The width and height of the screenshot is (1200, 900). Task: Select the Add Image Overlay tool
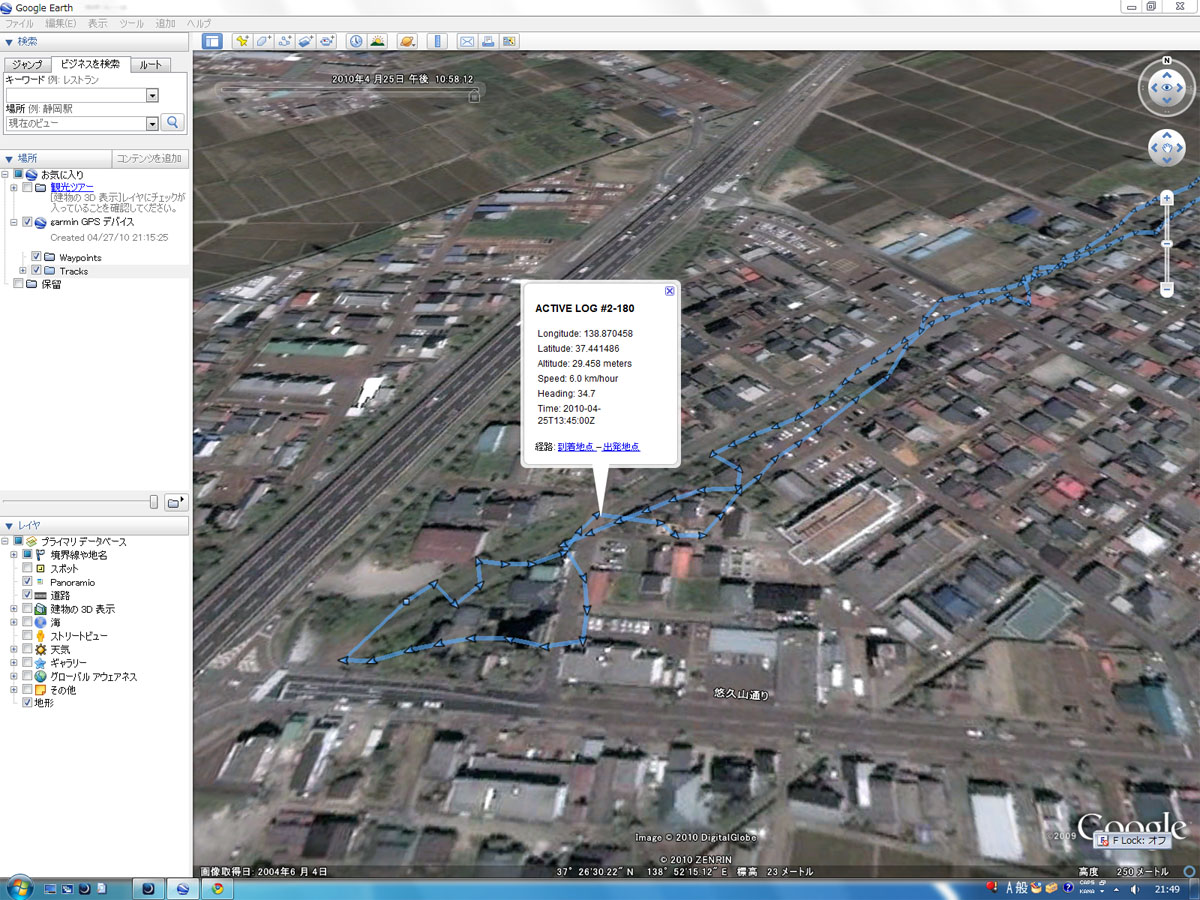305,41
